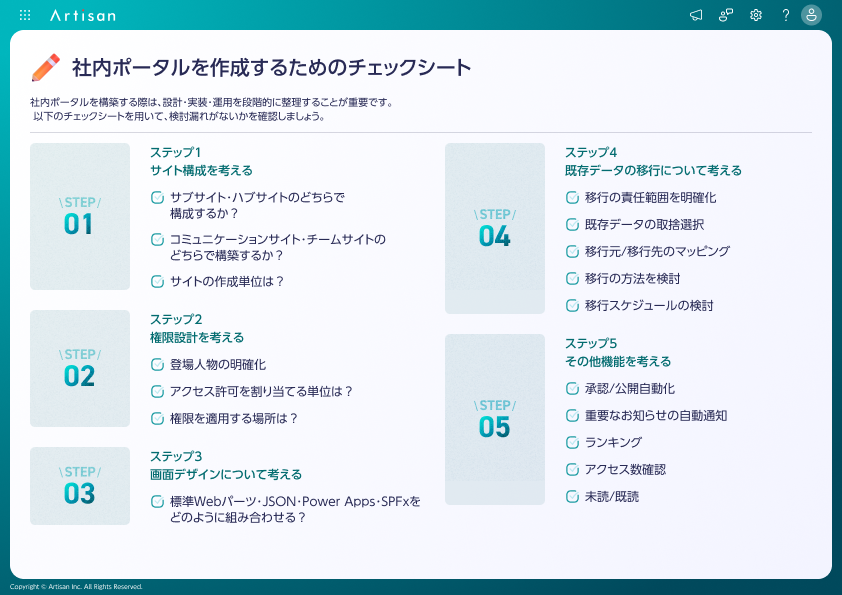Check 移行の方法を検討 item
Viewport: 842px width, 595px height.
(x=572, y=279)
